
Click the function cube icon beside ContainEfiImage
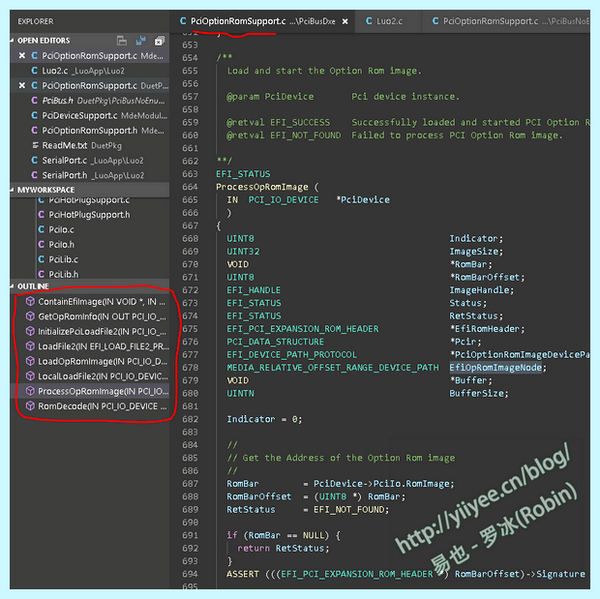tap(30, 301)
